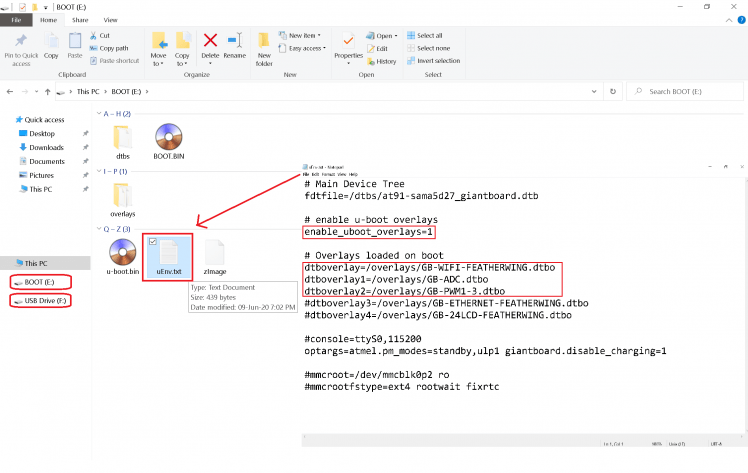Click the red Delete icon
The height and width of the screenshot is (473, 748).
click(210, 40)
